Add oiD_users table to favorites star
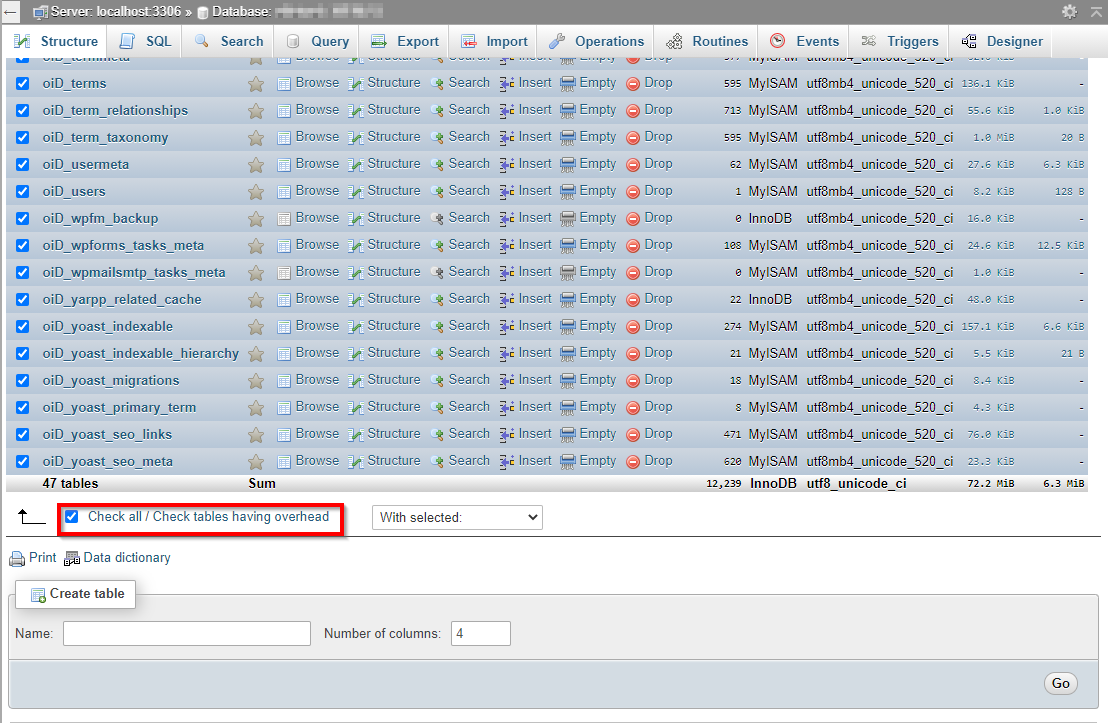 [x=256, y=192]
